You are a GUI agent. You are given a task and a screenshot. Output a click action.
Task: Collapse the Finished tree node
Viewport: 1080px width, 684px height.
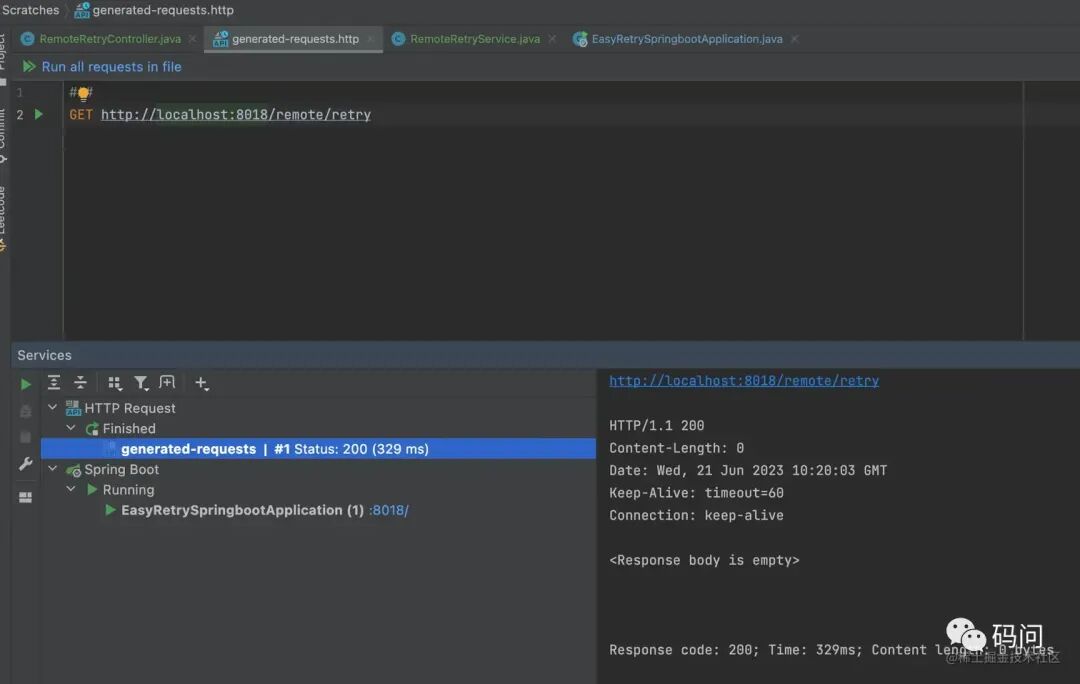(x=71, y=428)
